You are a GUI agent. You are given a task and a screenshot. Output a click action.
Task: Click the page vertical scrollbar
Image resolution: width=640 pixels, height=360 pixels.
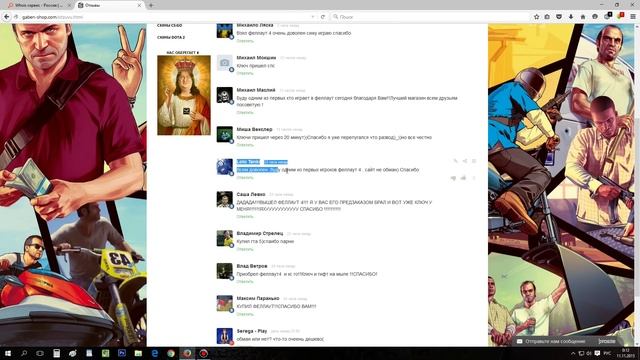[x=637, y=185]
